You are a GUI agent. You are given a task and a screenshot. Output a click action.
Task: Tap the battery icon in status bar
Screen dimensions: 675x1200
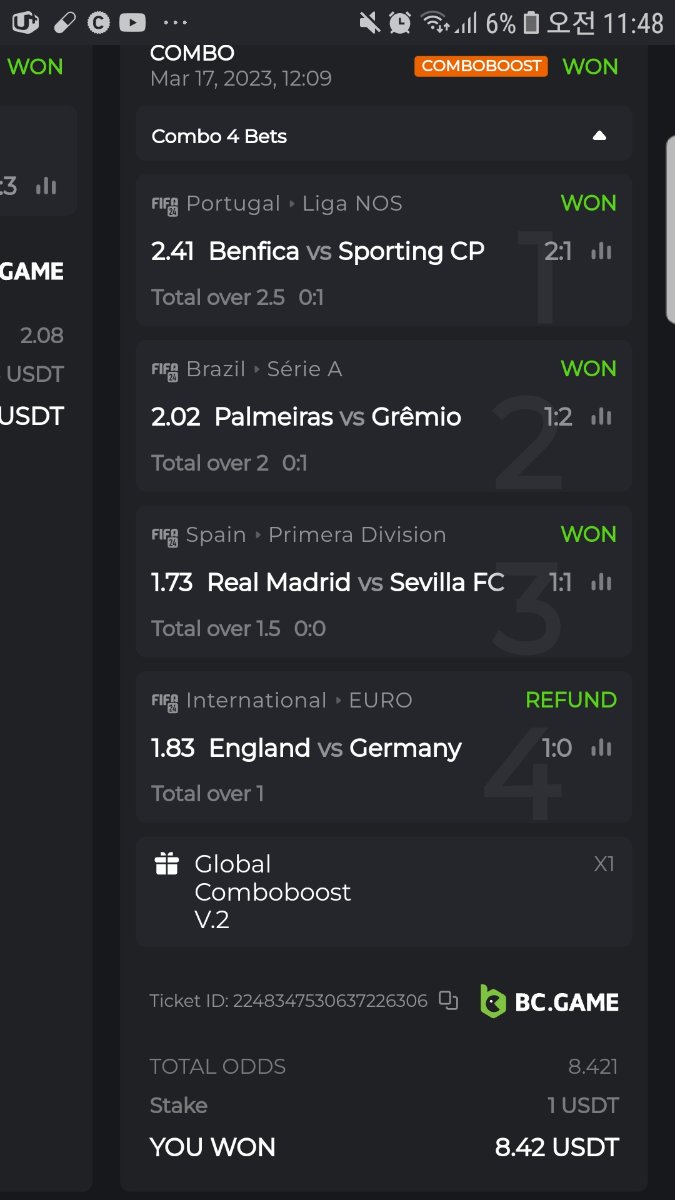click(531, 22)
